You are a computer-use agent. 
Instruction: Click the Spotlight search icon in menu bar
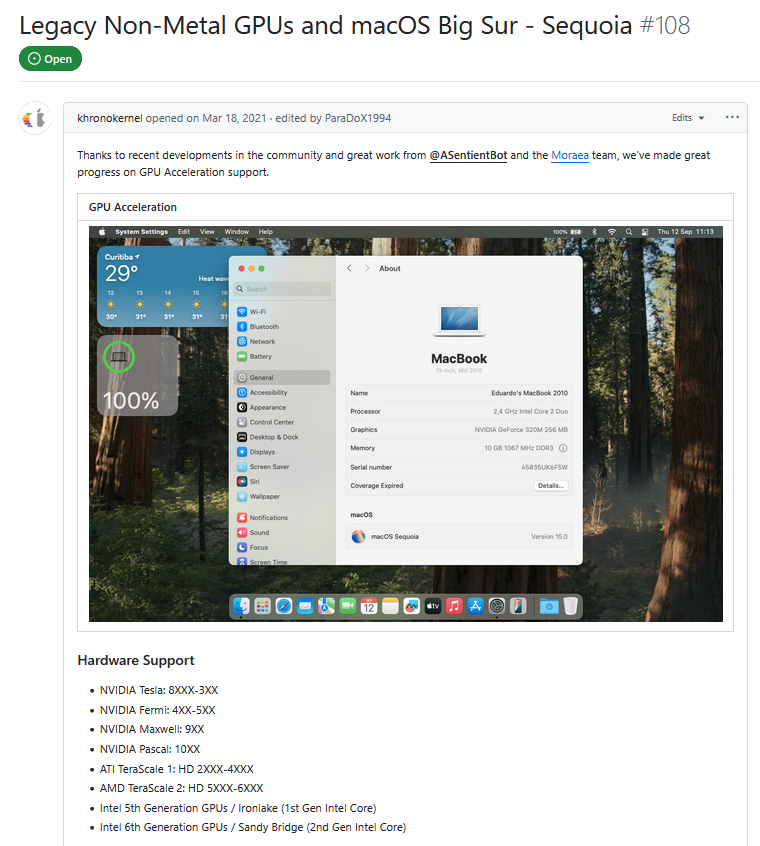point(629,232)
